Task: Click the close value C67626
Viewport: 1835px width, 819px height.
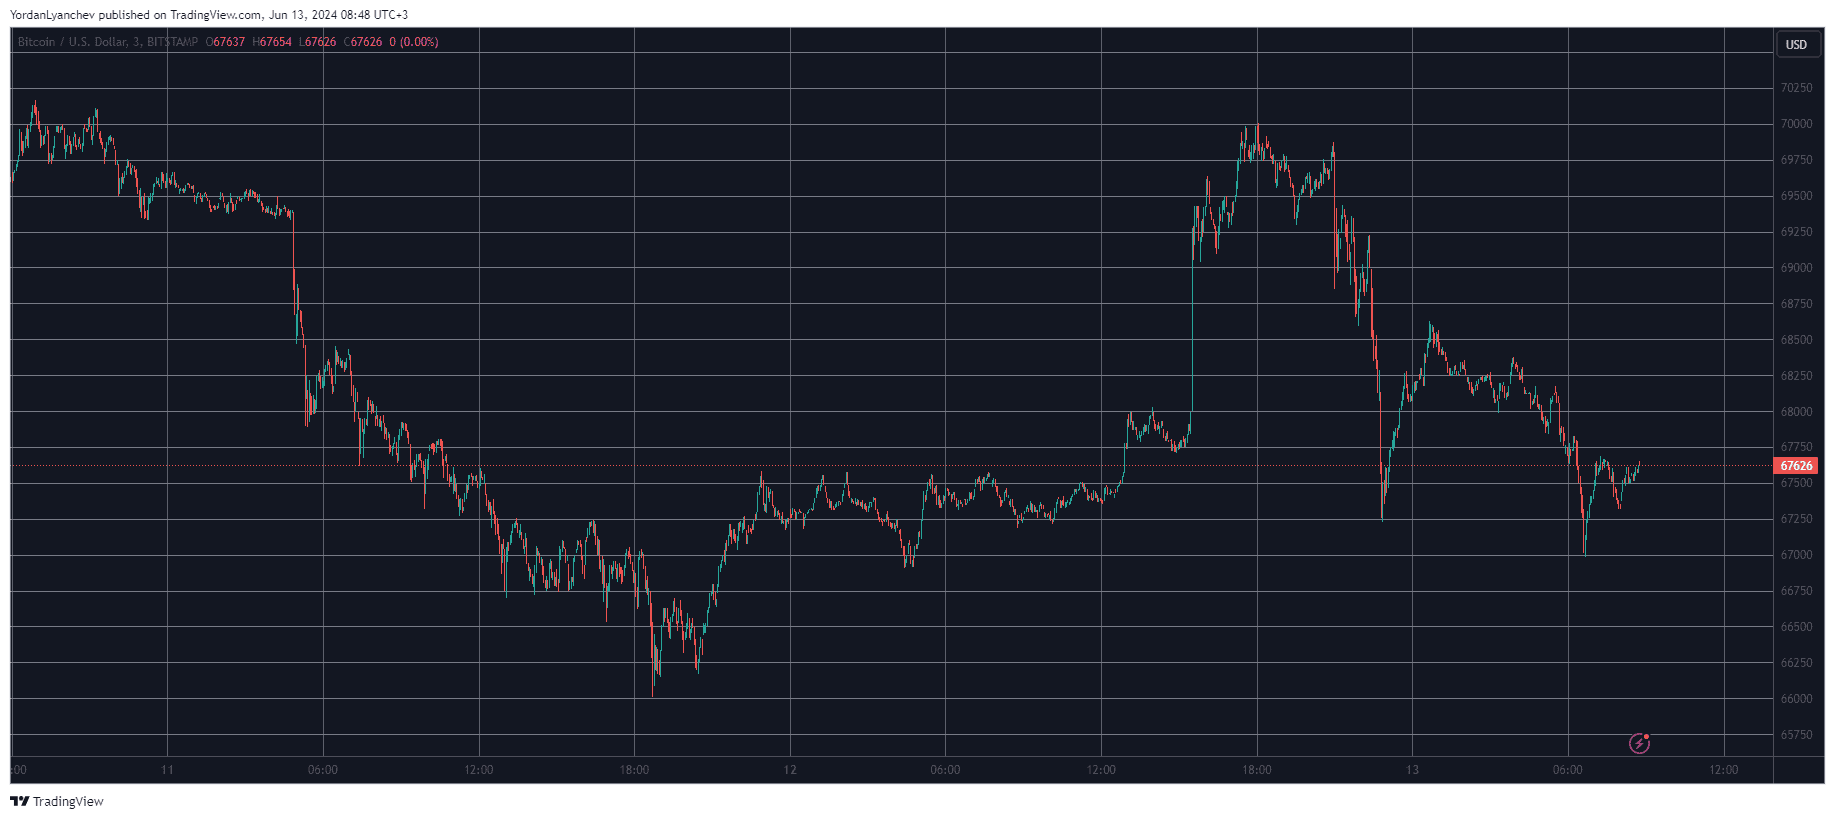Action: [x=363, y=42]
